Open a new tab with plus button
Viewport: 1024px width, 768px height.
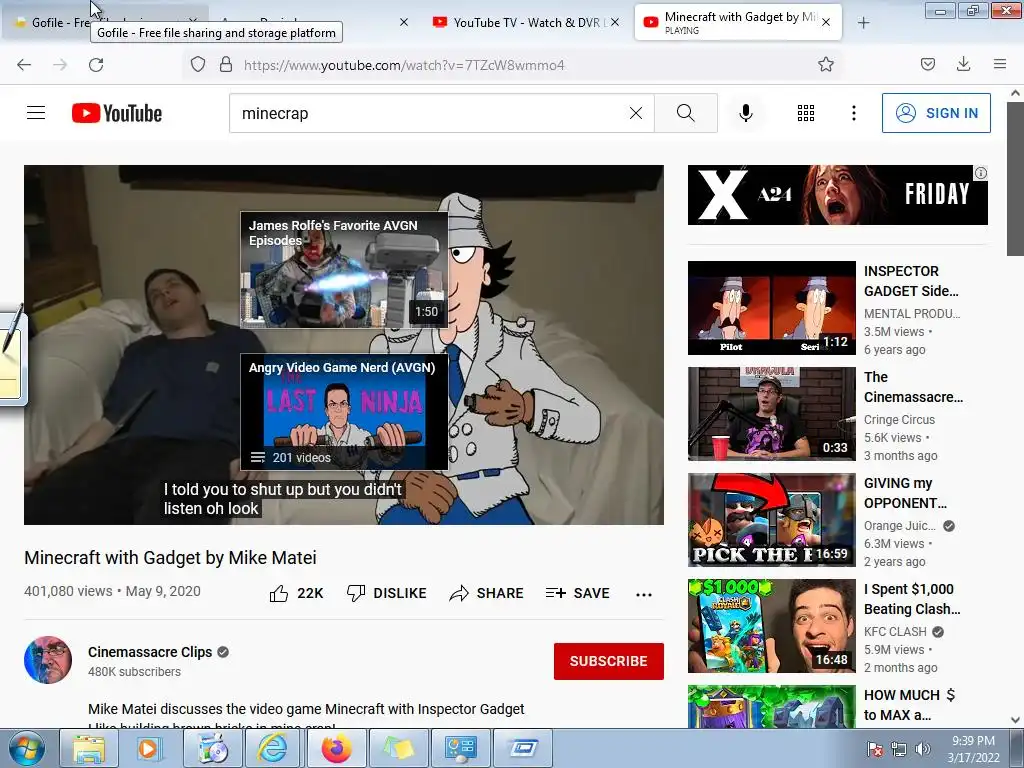pyautogui.click(x=863, y=23)
